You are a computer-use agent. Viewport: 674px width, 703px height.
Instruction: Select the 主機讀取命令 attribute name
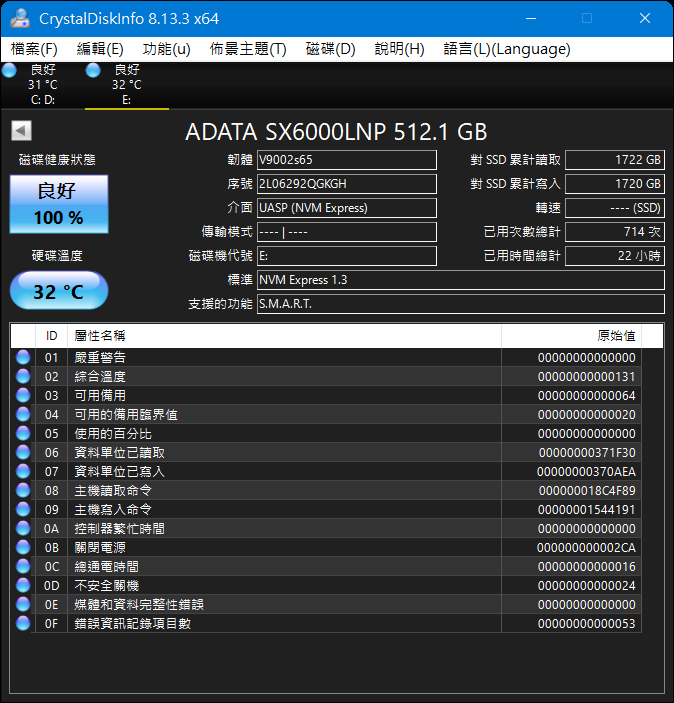[x=113, y=490]
